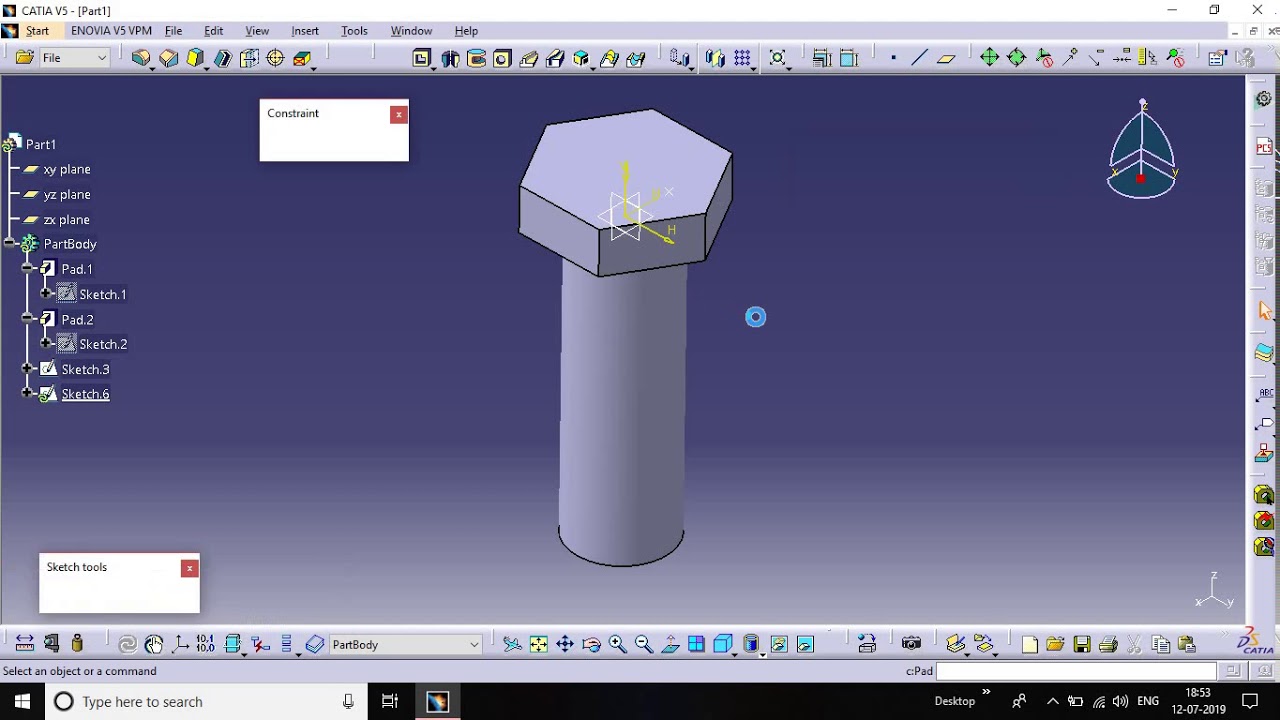Select the Draft Angle tool
This screenshot has width=1280, height=720.
pos(195,58)
